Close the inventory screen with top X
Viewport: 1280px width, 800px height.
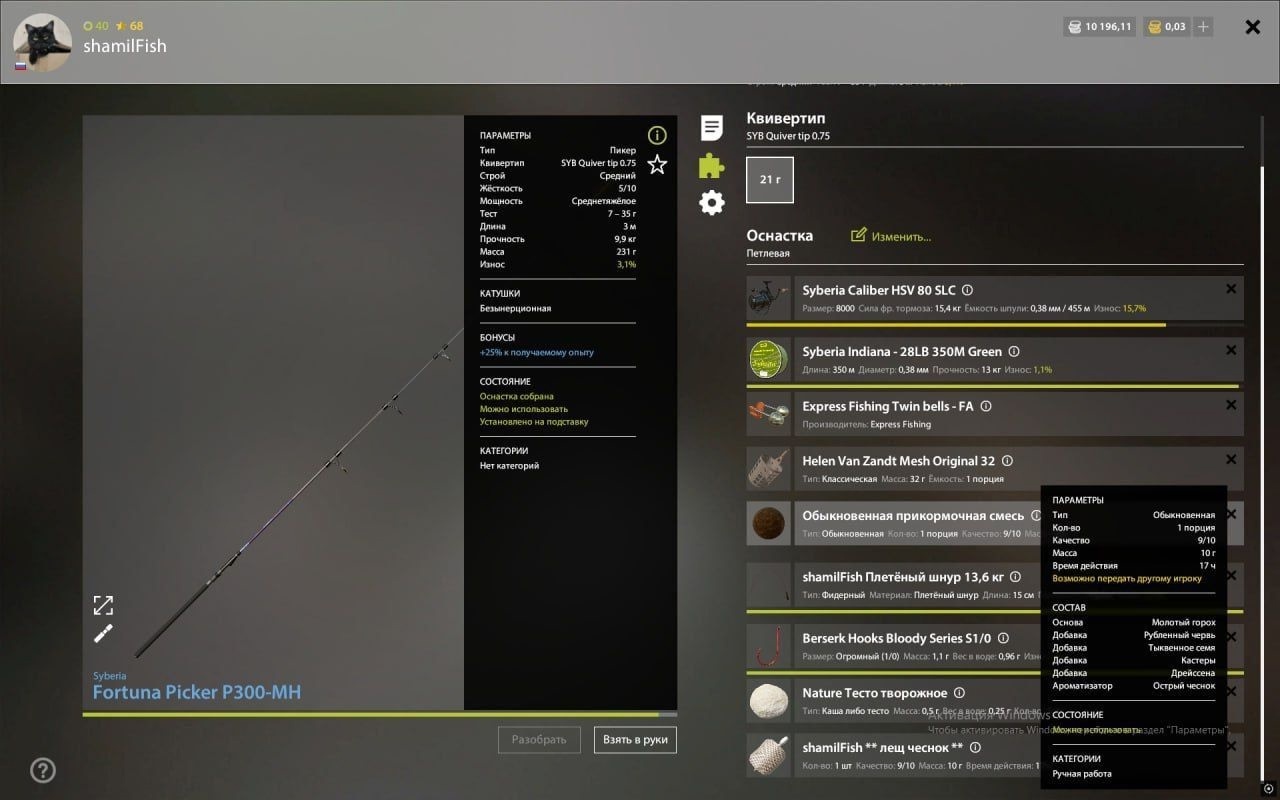click(x=1252, y=27)
